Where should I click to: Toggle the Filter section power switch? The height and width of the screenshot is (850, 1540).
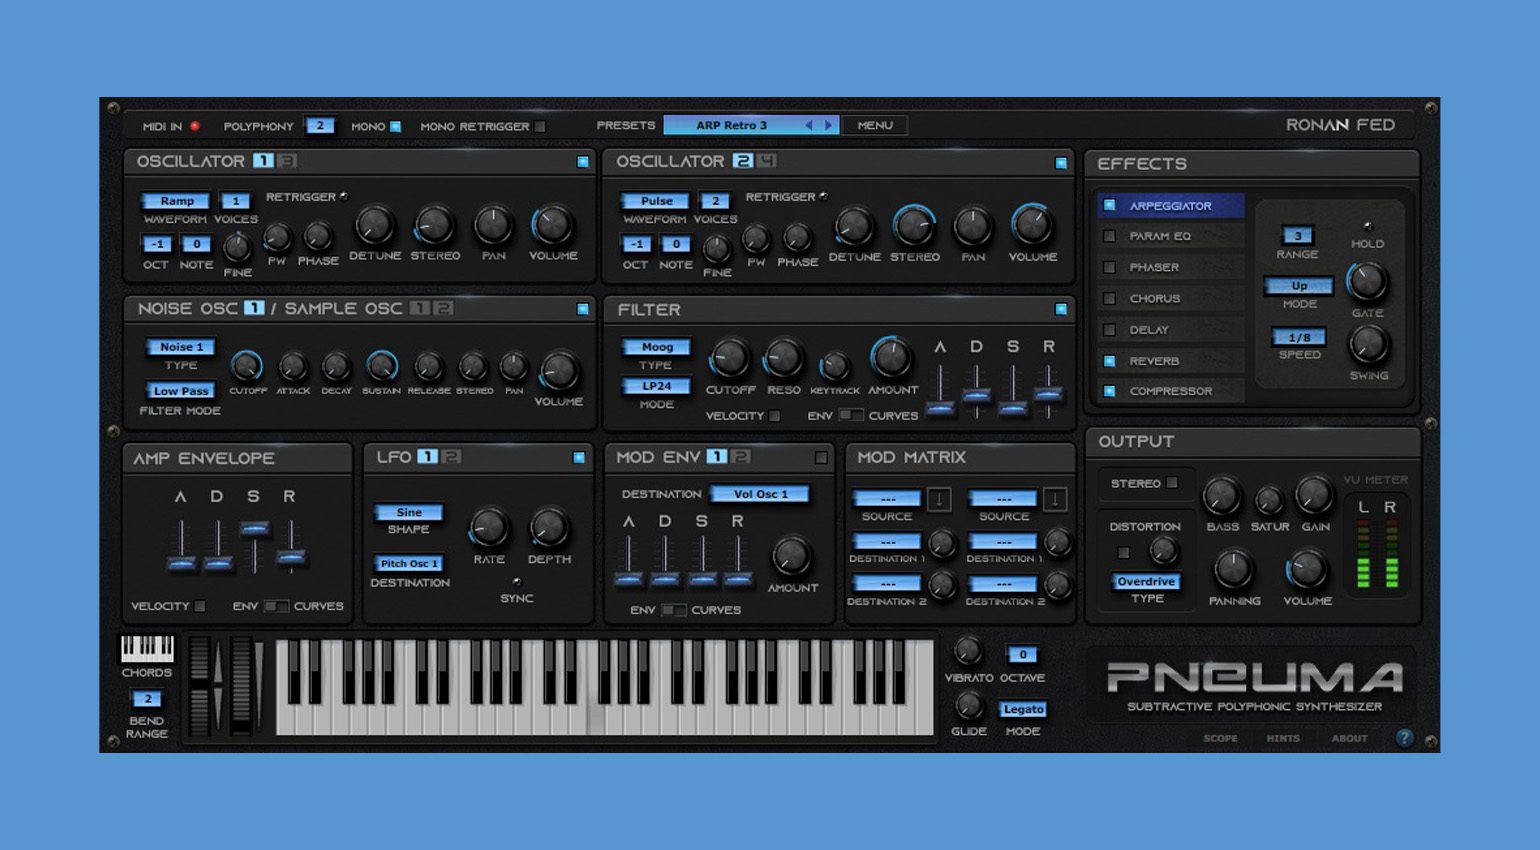tap(1061, 310)
